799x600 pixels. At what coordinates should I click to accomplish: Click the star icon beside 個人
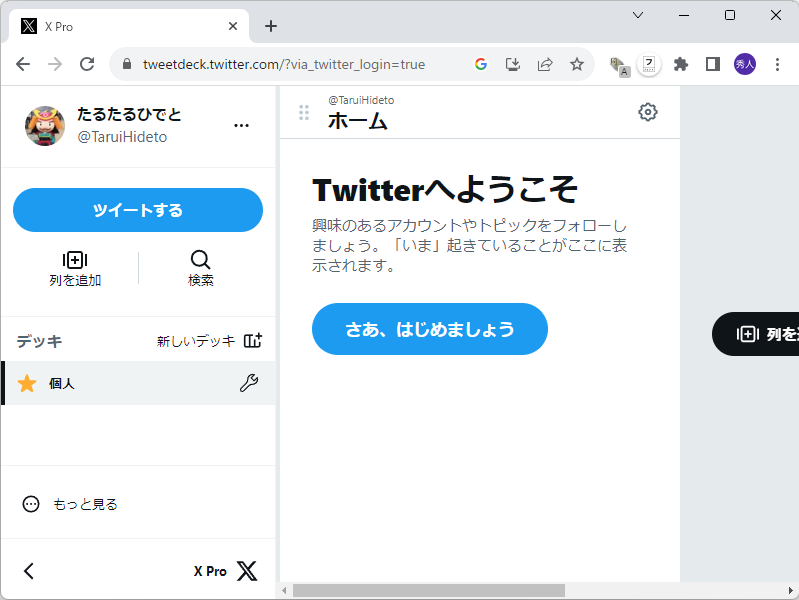click(26, 383)
